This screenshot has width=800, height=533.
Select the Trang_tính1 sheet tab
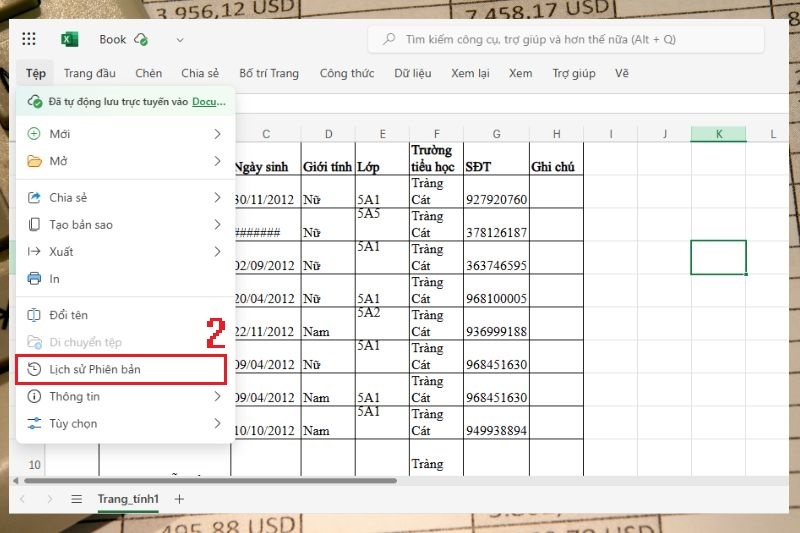pos(128,499)
